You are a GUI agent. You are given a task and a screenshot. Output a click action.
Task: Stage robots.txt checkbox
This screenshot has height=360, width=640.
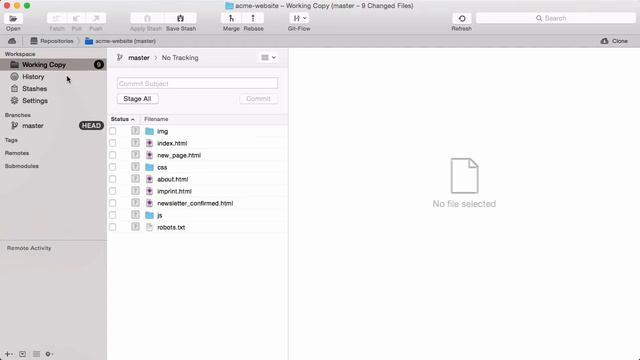coord(113,227)
